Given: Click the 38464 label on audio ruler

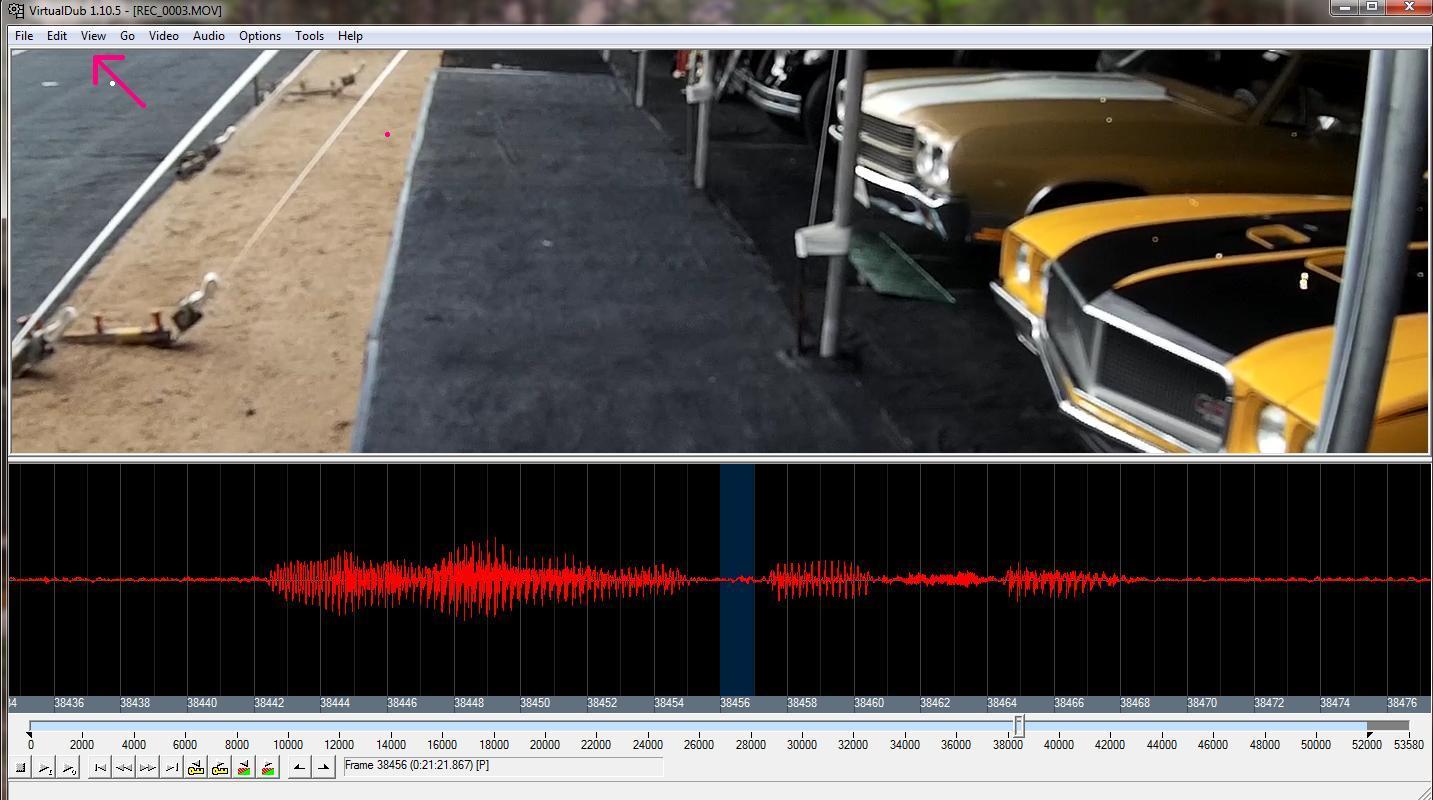Looking at the screenshot, I should pos(1001,703).
